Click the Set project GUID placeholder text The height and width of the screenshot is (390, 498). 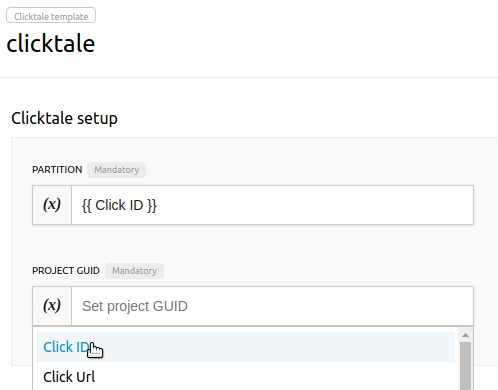click(135, 306)
